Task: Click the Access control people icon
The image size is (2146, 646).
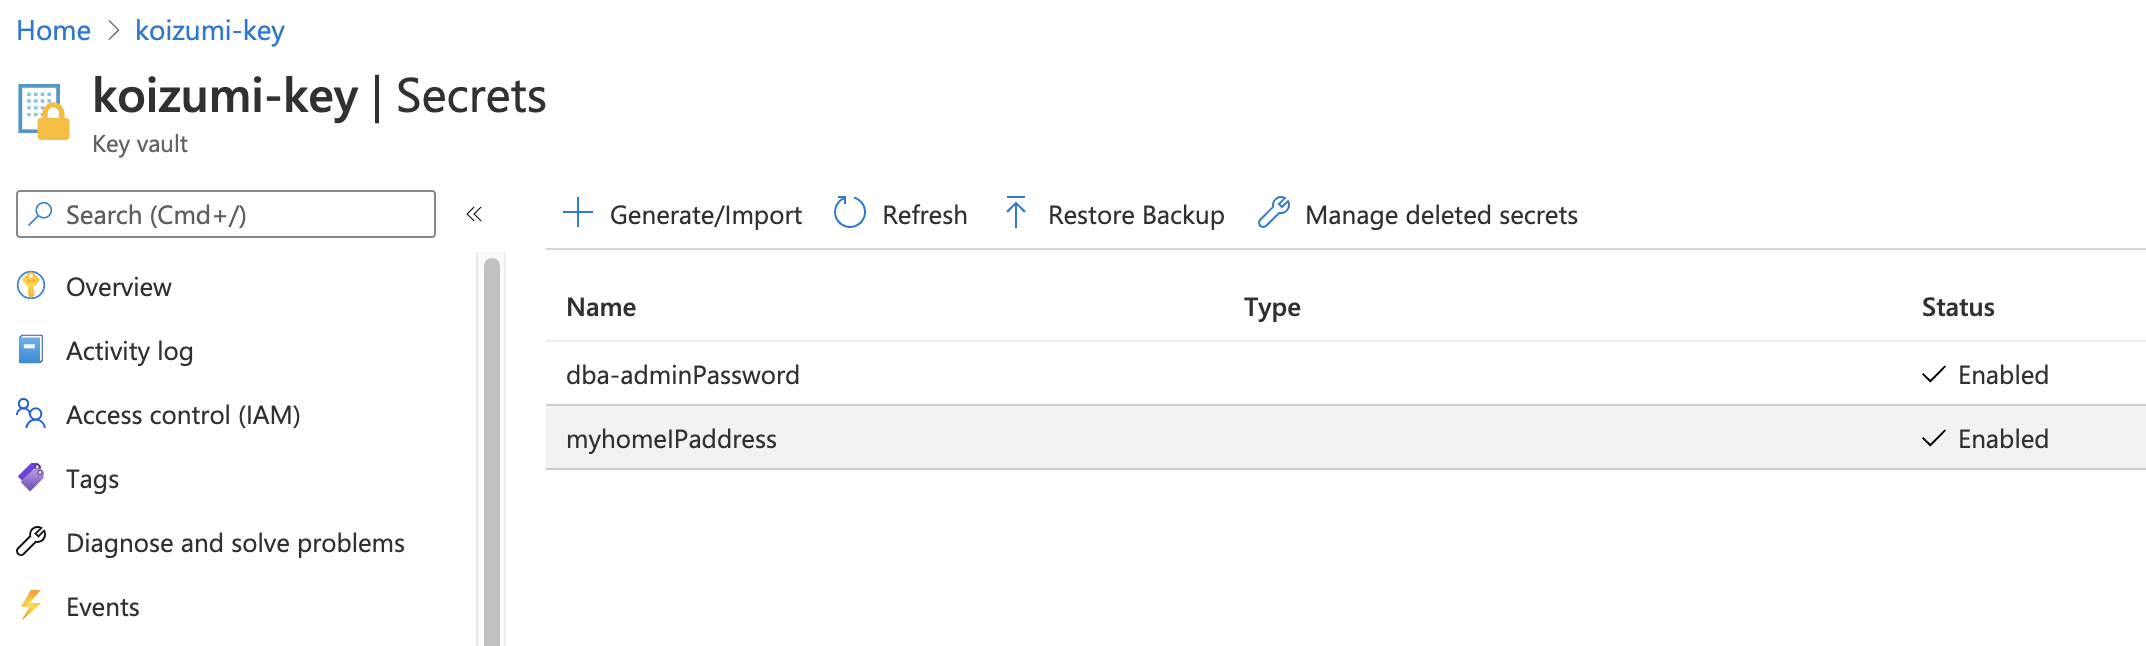Action: 31,414
